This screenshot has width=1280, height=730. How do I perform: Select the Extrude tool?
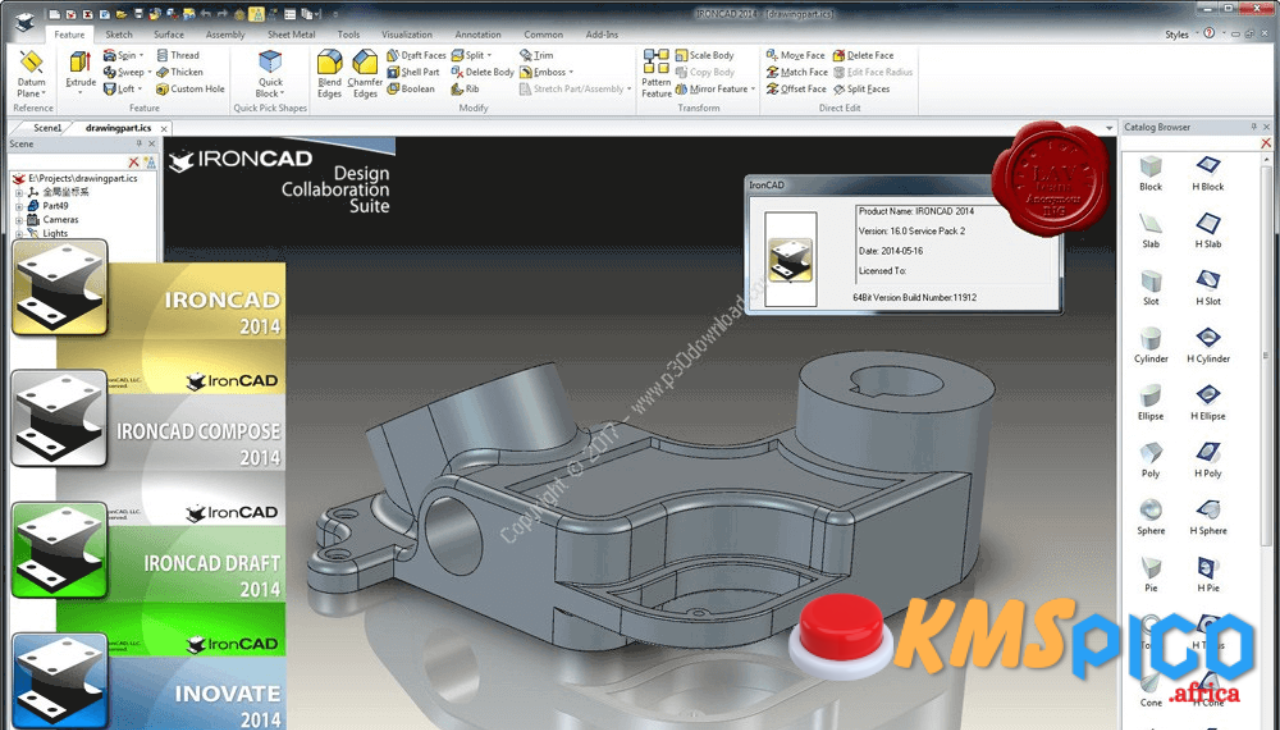point(81,71)
